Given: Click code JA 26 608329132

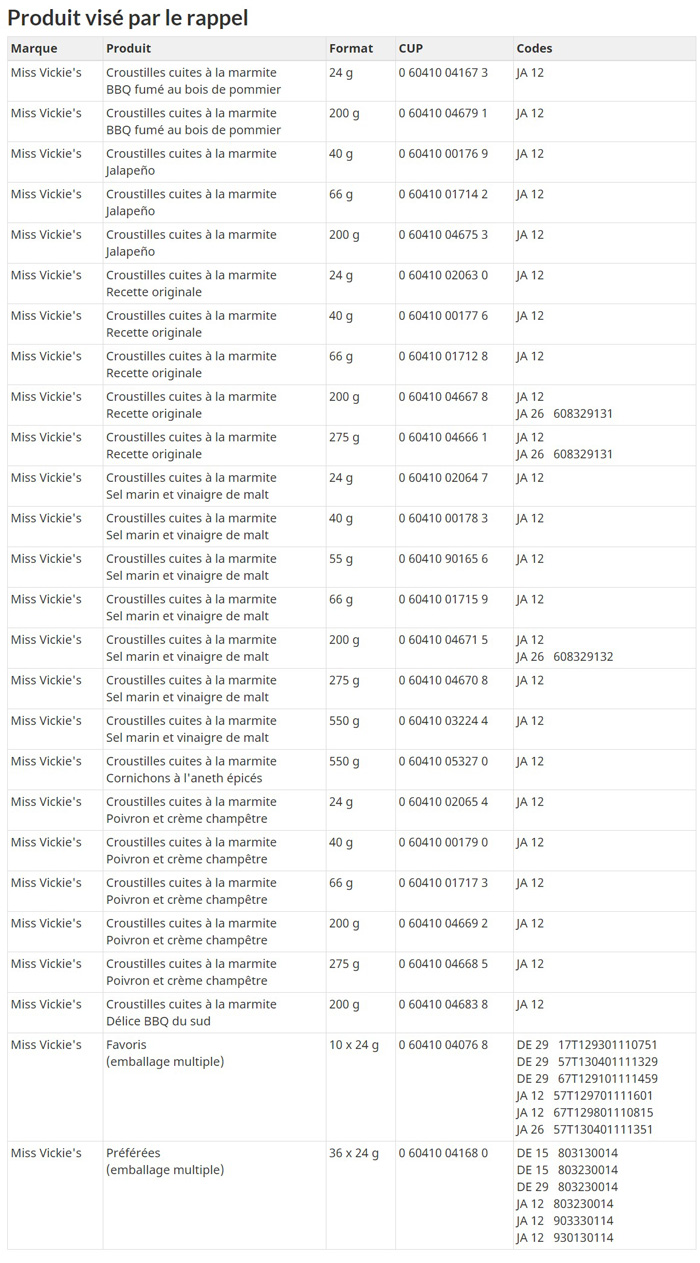Looking at the screenshot, I should [565, 657].
